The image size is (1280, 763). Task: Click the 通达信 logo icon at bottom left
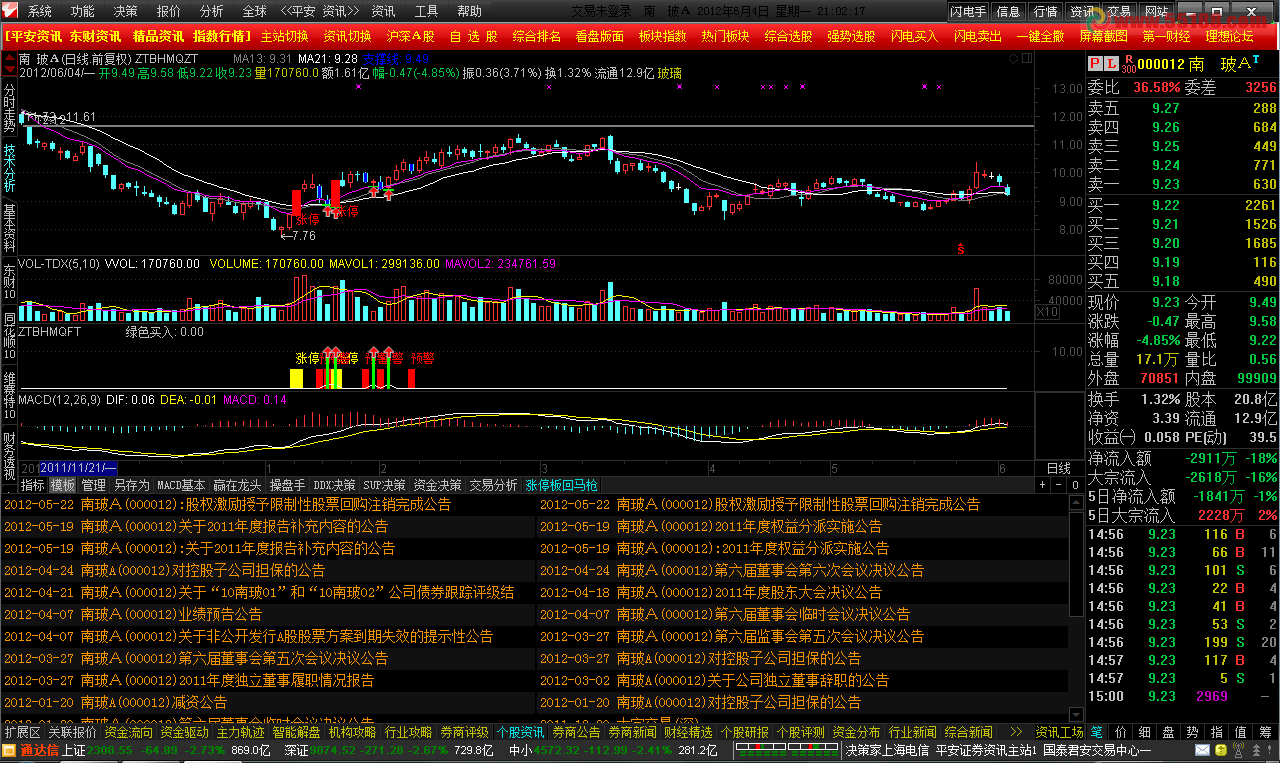pyautogui.click(x=34, y=750)
